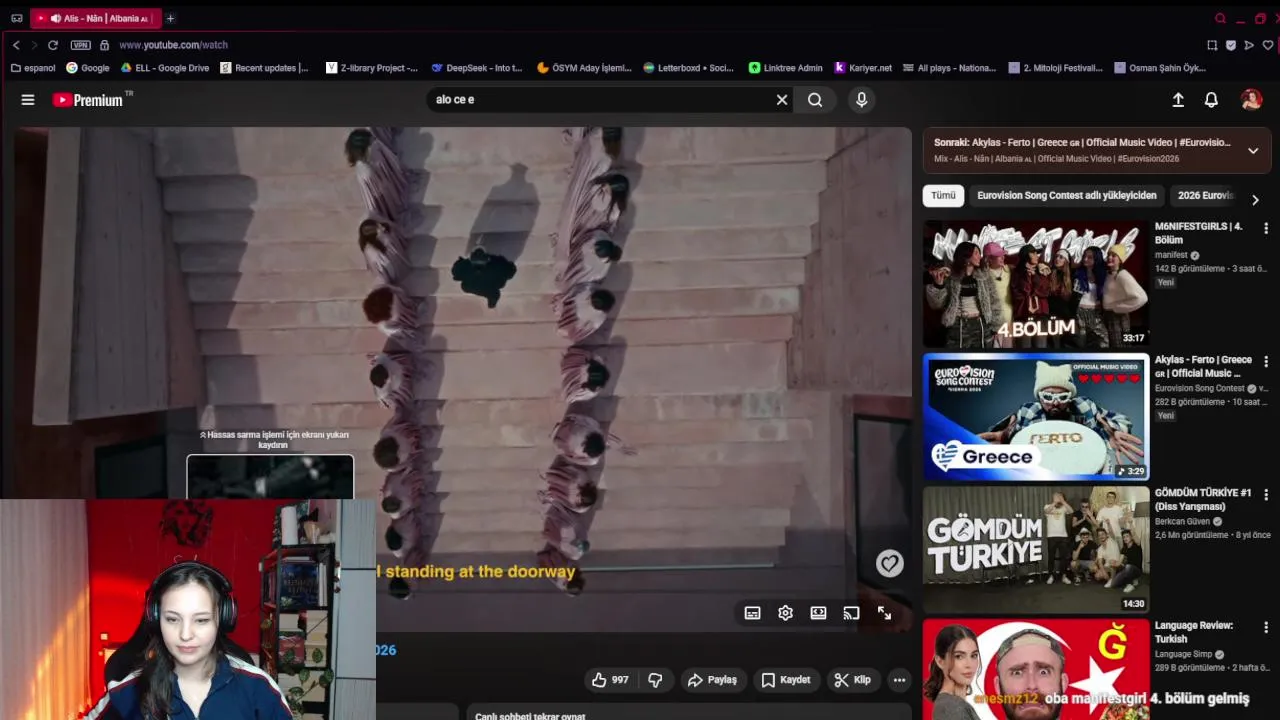Go back in the browser
The image size is (1280, 720).
16,45
